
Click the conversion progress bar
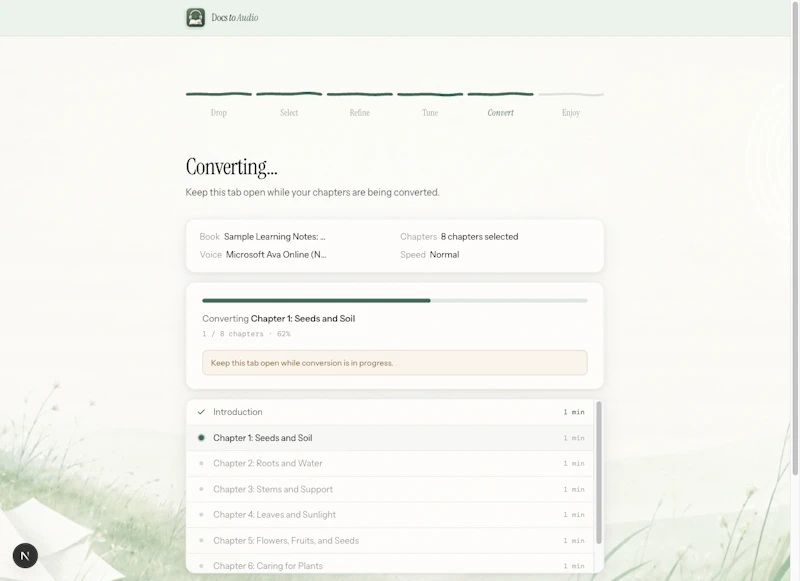pyautogui.click(x=395, y=300)
